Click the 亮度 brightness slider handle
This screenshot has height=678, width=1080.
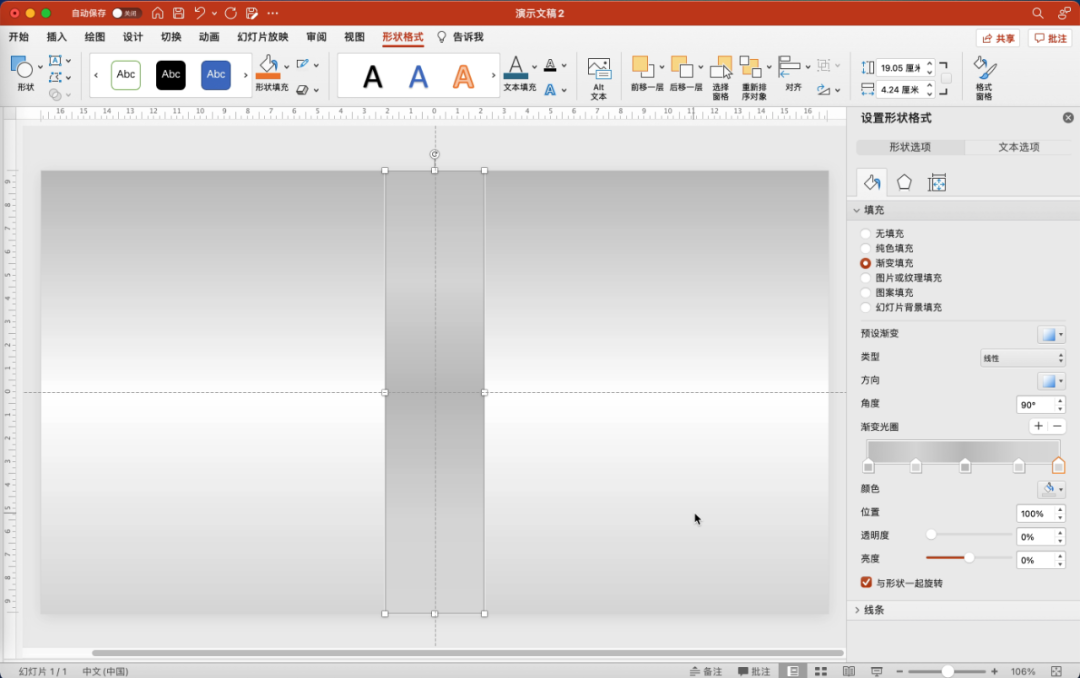968,557
